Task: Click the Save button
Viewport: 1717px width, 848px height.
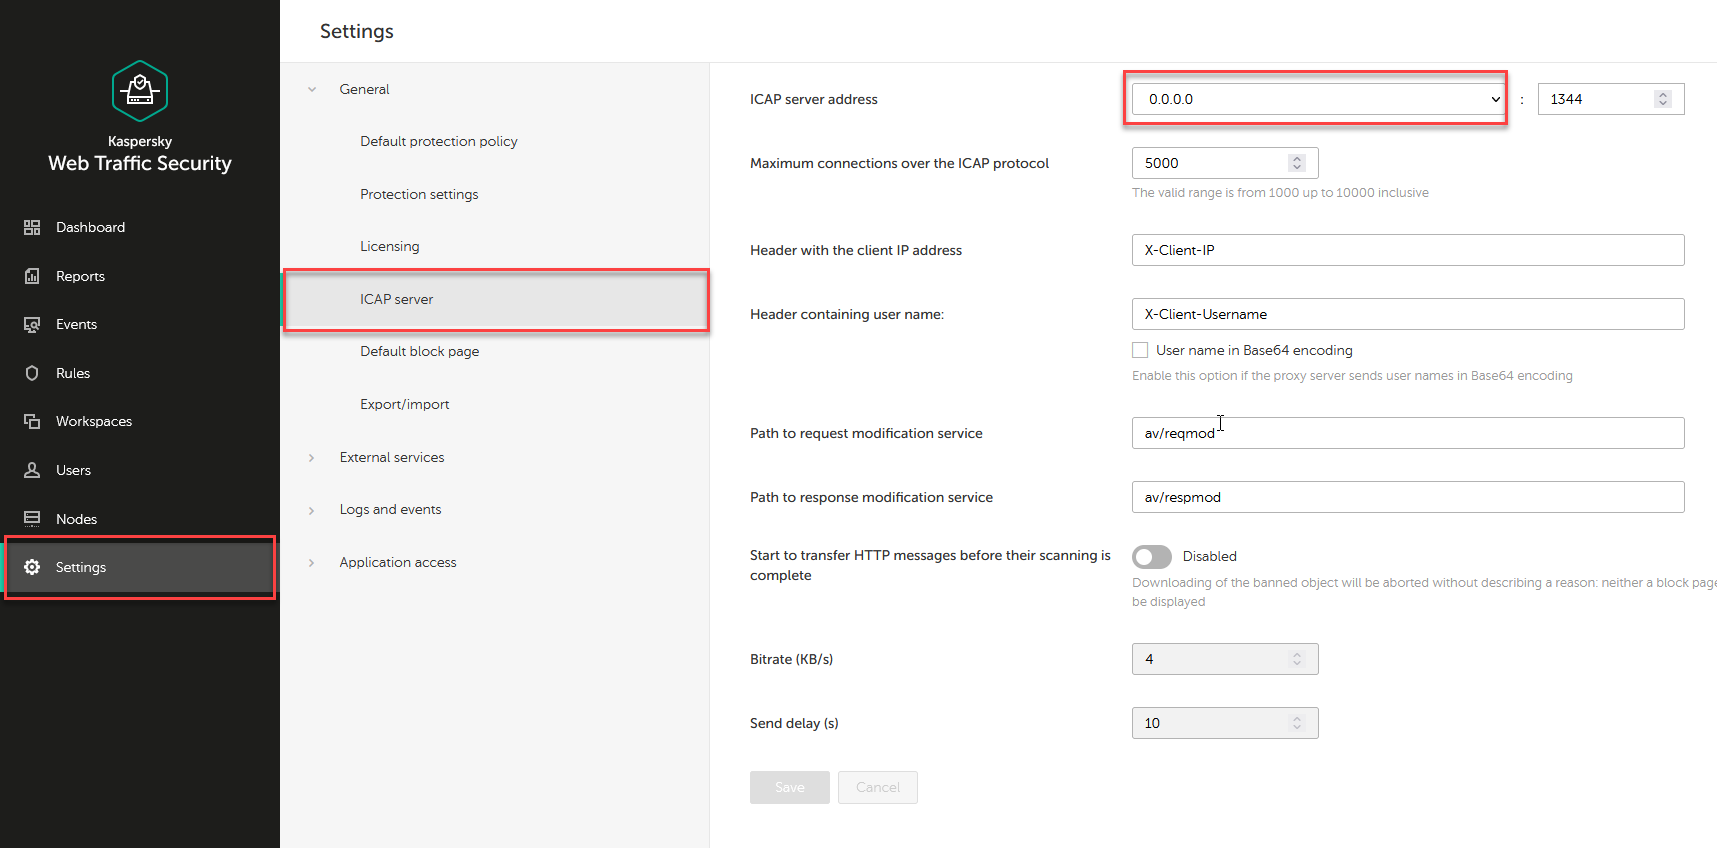Action: click(789, 787)
